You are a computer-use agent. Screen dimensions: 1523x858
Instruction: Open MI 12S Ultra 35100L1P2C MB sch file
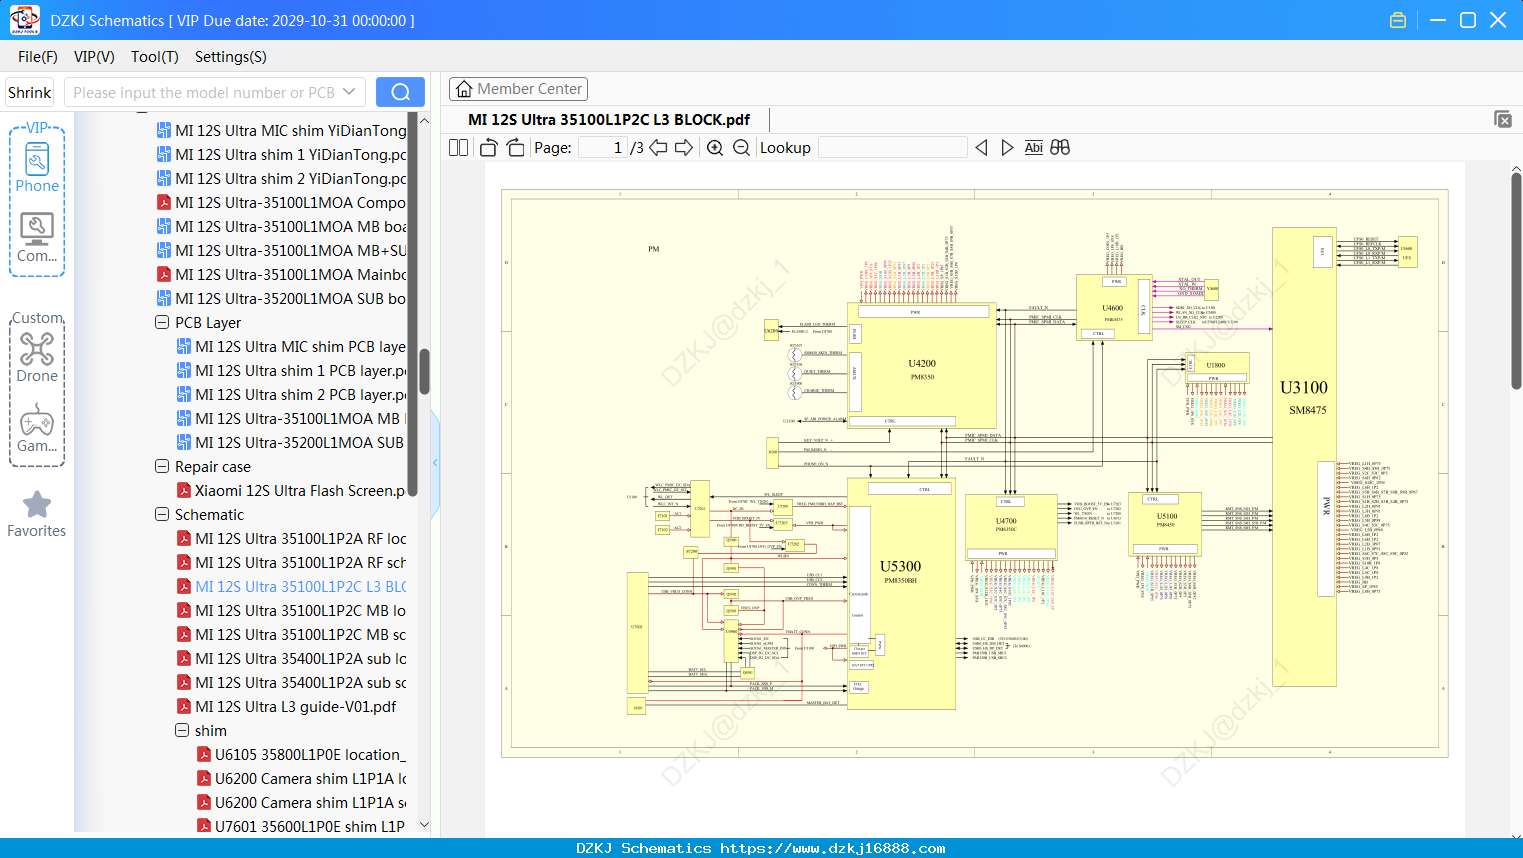[292, 634]
